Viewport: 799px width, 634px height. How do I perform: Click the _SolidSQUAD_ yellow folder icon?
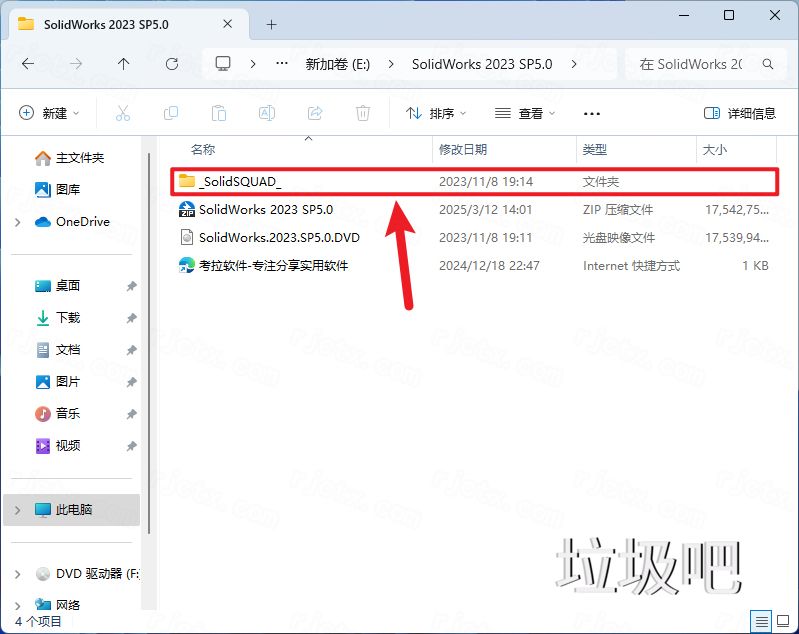(187, 181)
